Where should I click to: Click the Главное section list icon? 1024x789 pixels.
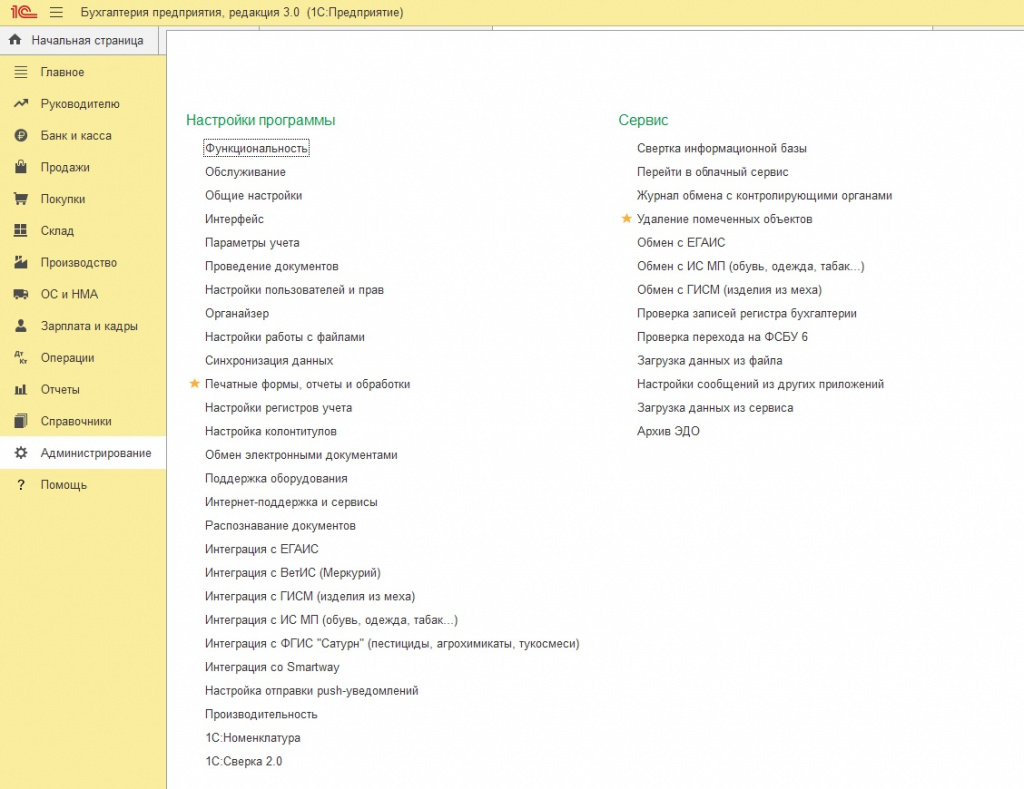pyautogui.click(x=21, y=72)
